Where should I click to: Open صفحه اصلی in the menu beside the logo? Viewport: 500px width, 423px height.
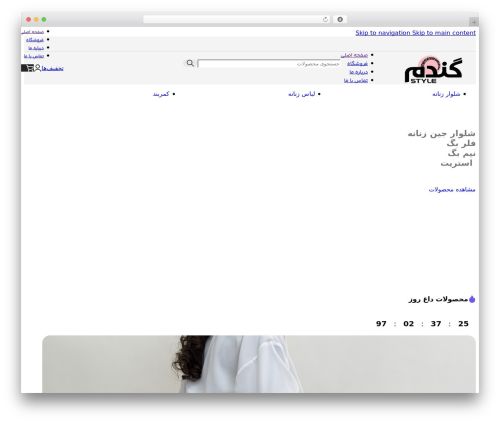coord(354,55)
